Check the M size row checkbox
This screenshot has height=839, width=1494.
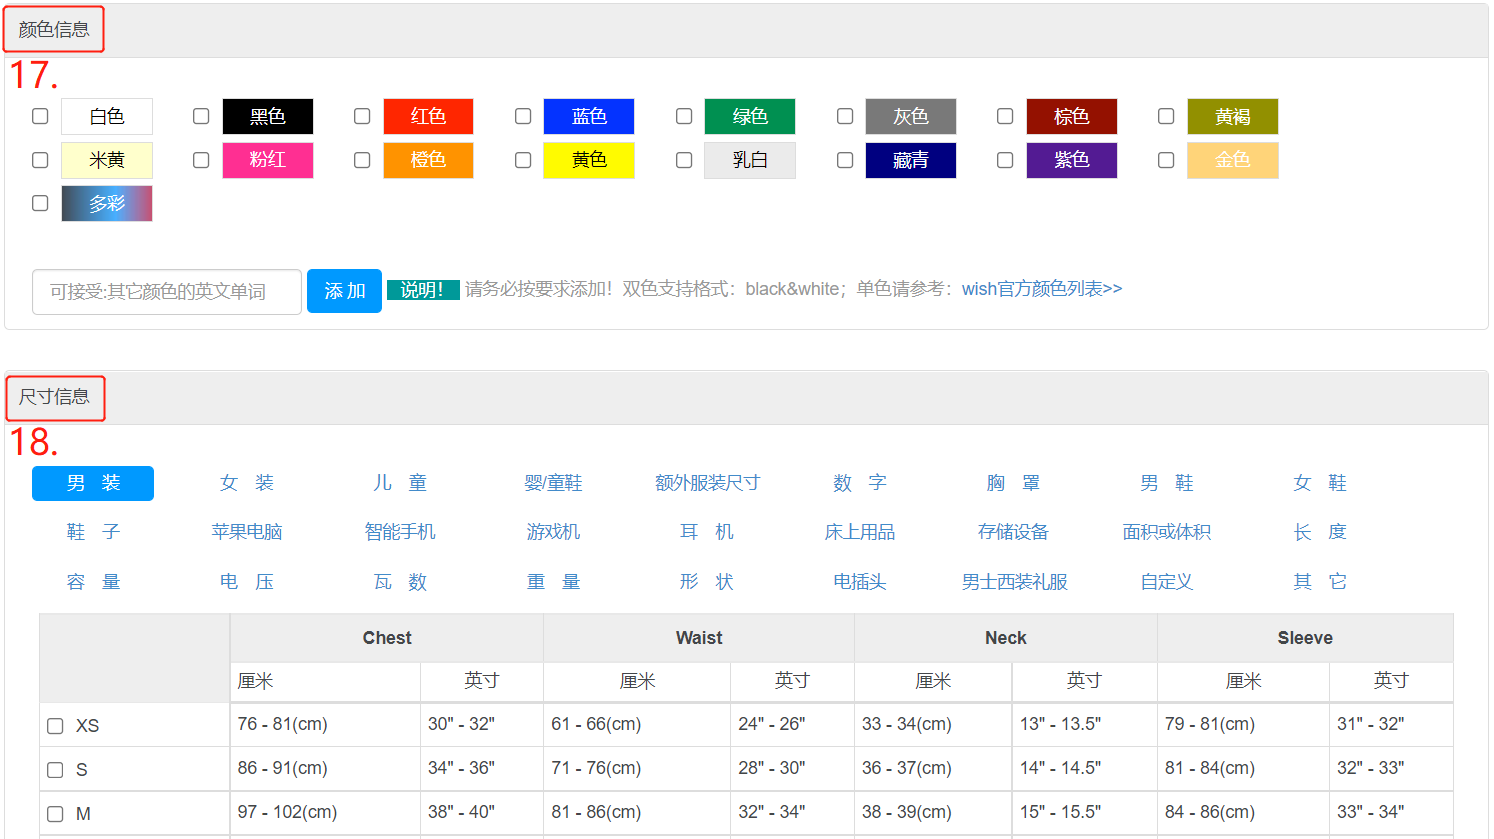(55, 814)
